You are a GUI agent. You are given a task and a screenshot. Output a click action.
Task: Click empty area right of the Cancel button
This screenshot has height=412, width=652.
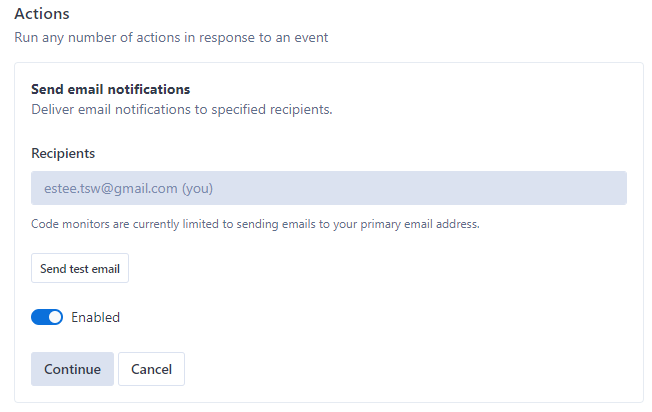point(400,369)
